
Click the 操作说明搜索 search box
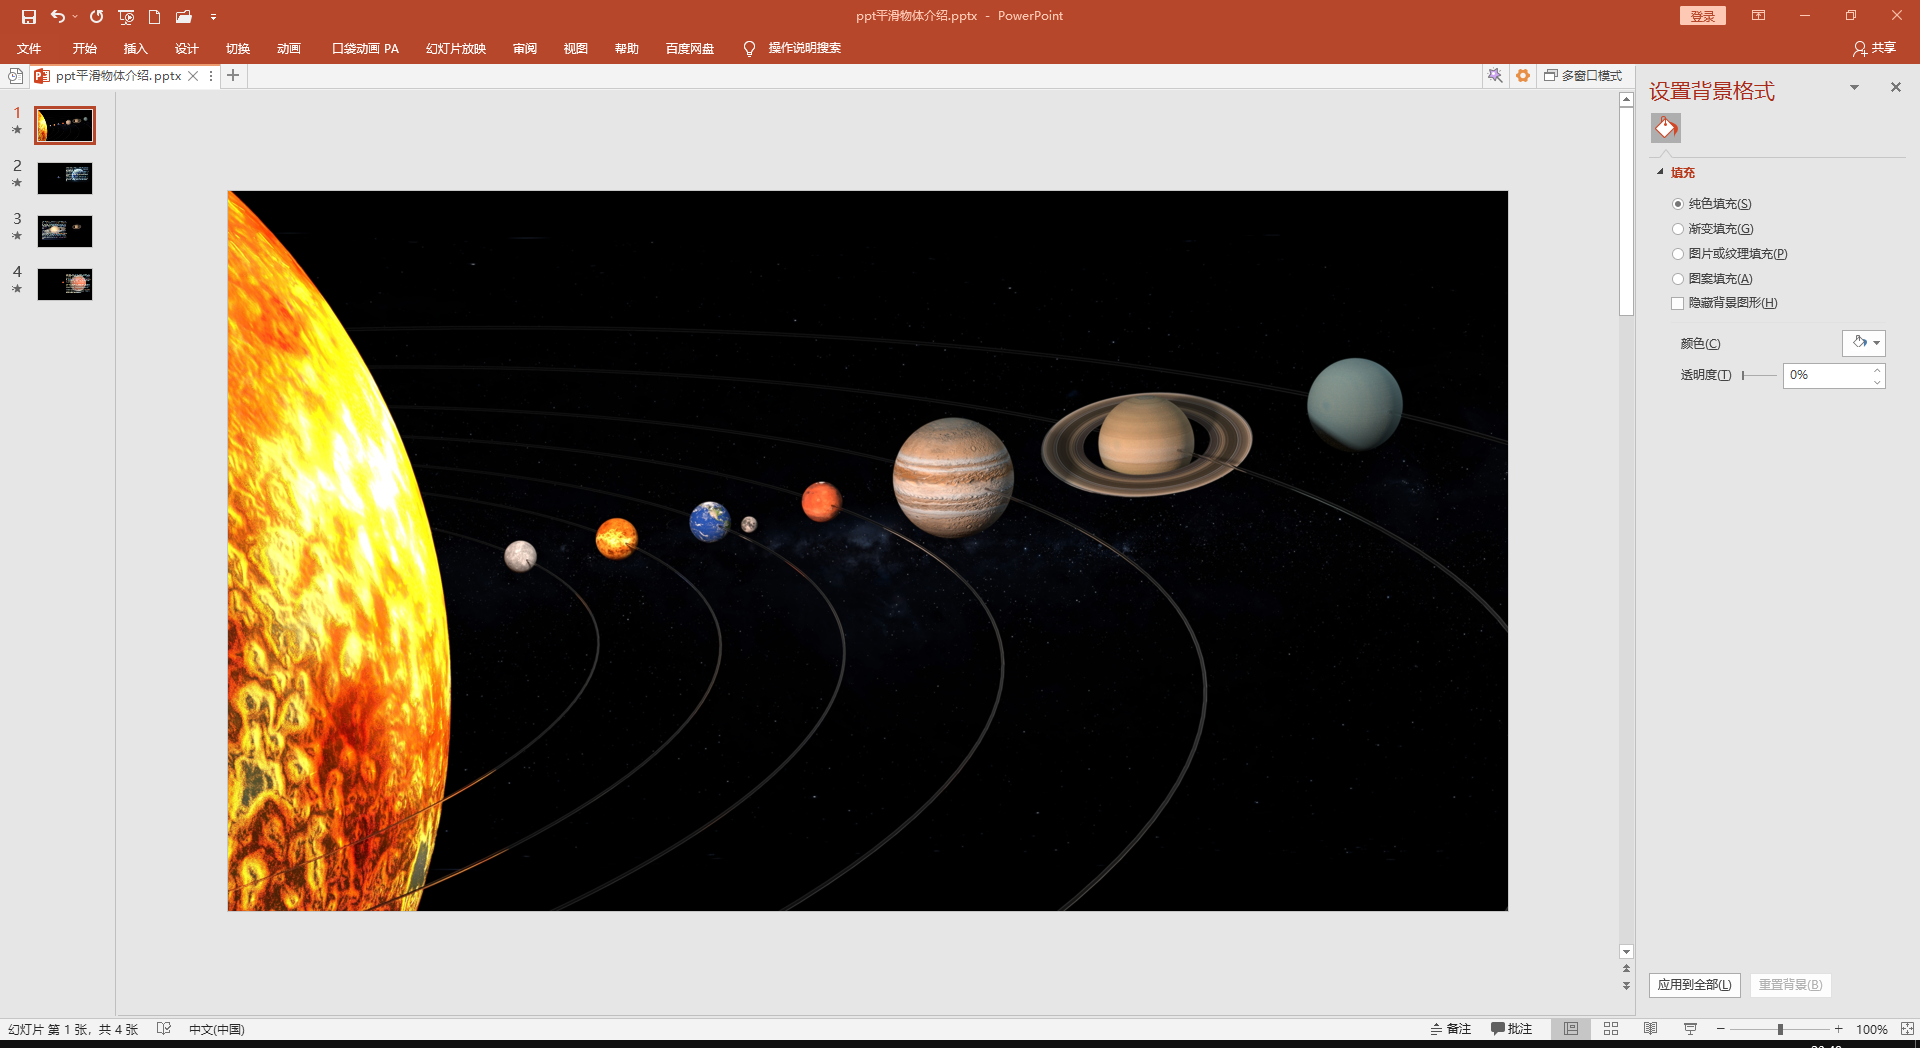[x=804, y=48]
